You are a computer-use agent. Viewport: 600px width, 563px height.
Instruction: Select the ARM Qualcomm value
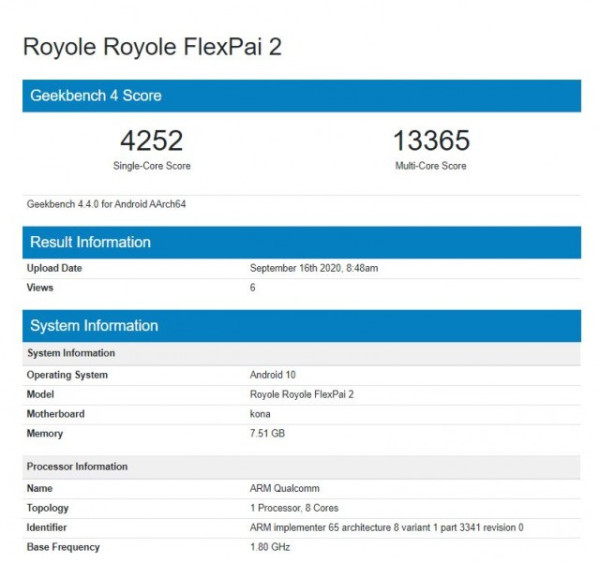coord(285,488)
